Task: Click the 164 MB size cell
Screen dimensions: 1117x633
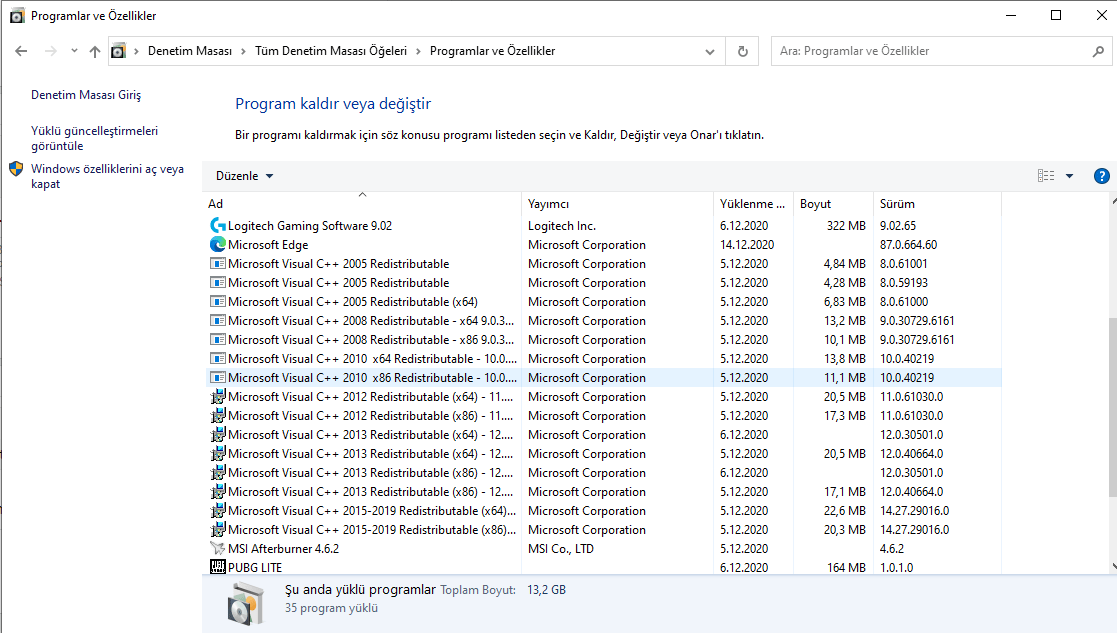Action: (846, 567)
